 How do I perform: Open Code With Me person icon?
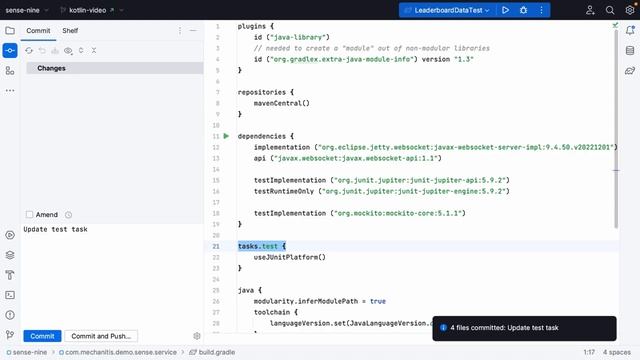(x=590, y=10)
